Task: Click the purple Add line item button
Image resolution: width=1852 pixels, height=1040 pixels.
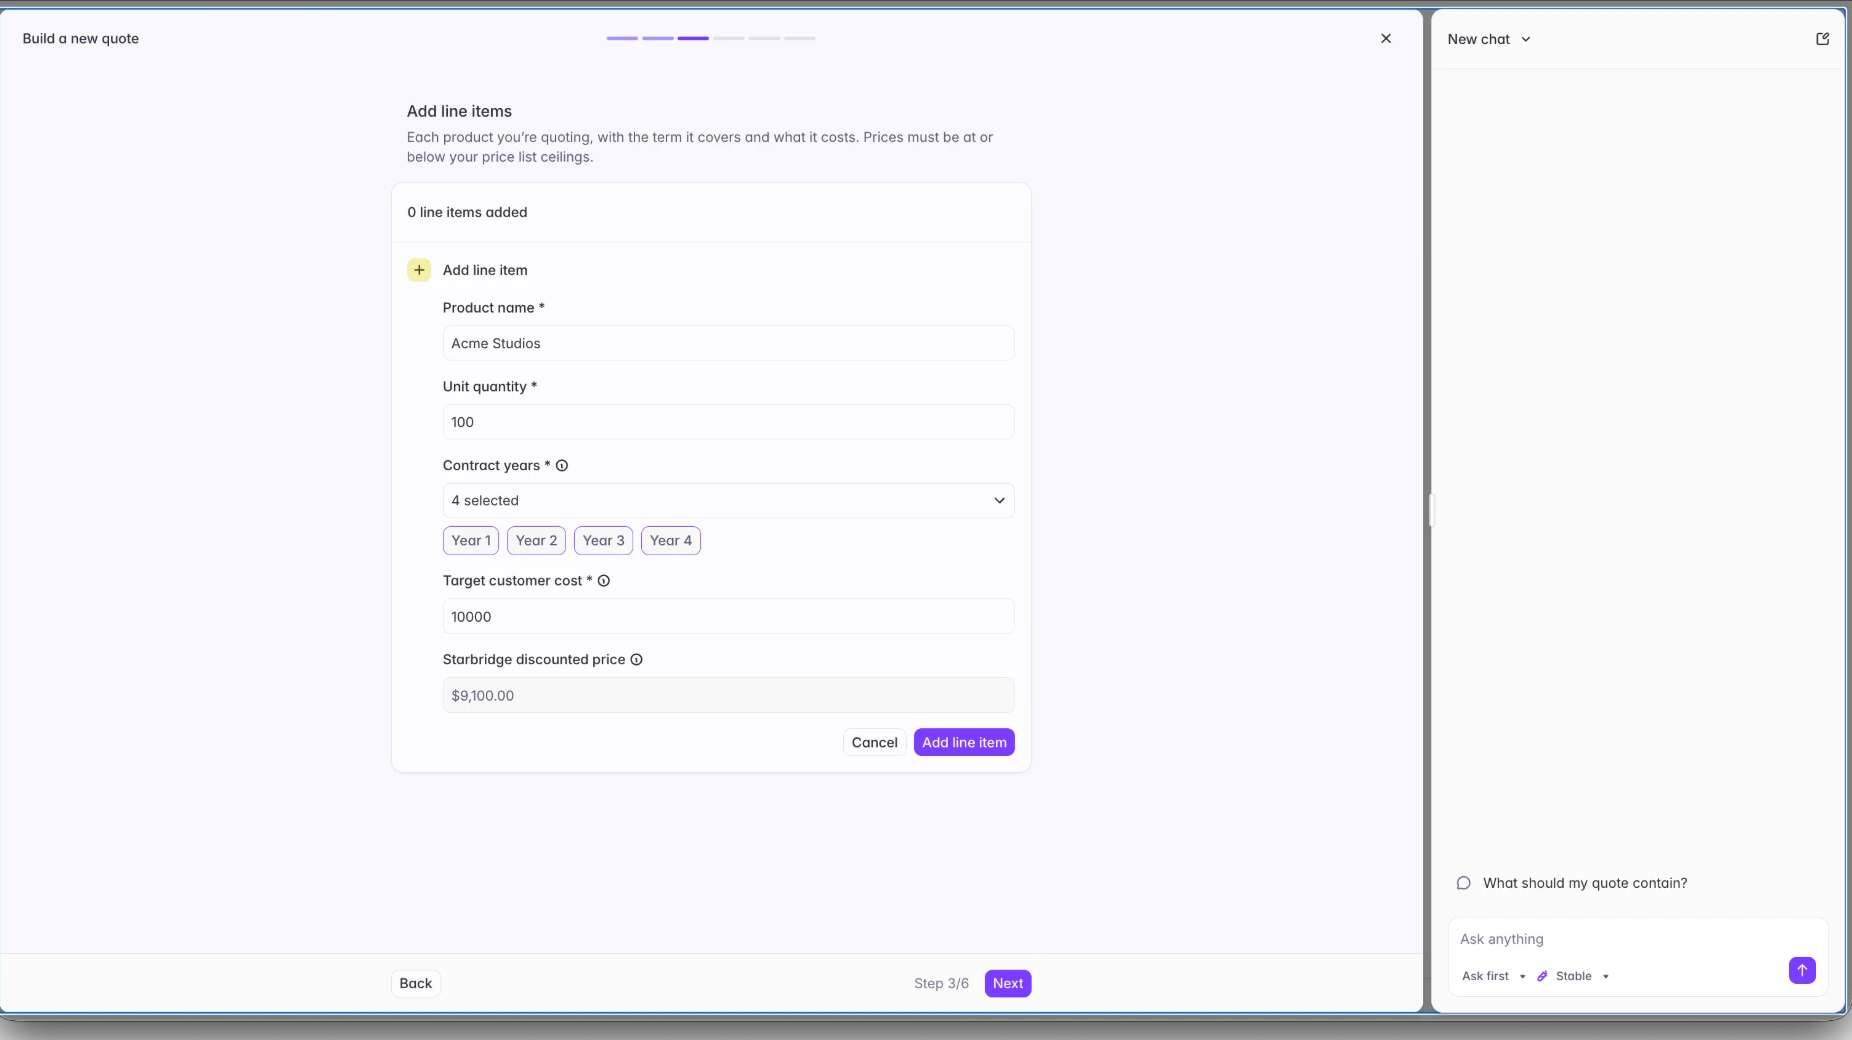Action: tap(964, 742)
